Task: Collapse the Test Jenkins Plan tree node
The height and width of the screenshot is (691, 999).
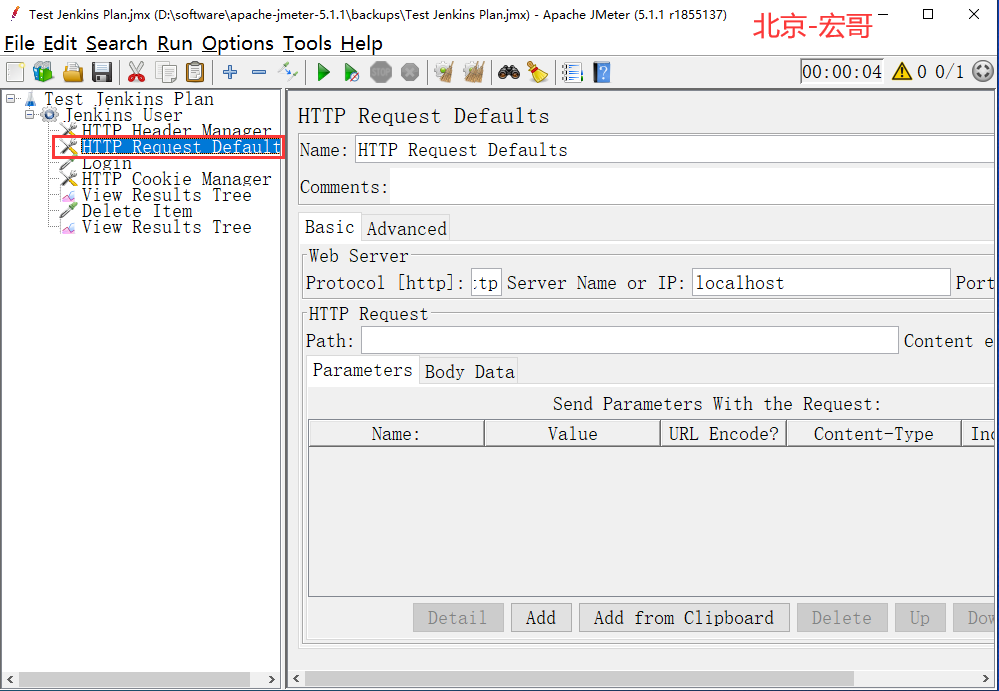Action: (11, 99)
